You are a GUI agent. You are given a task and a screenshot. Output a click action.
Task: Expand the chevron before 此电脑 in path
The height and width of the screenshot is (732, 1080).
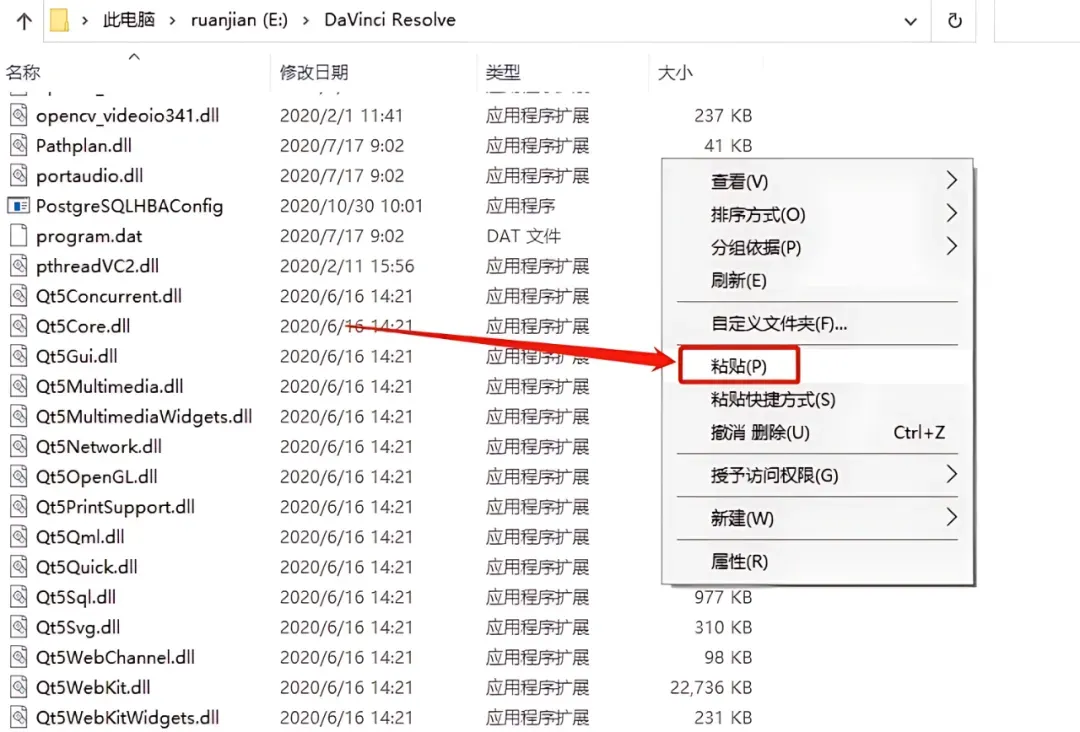(85, 21)
